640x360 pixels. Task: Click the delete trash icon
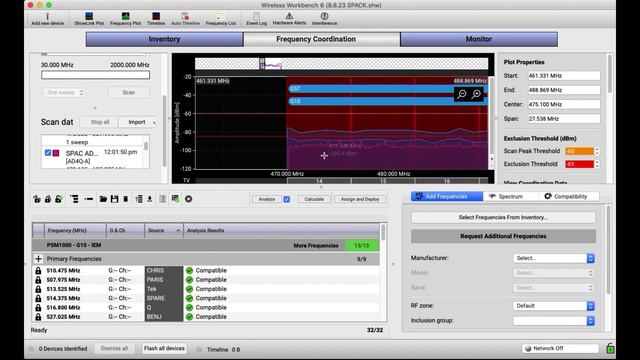pyautogui.click(x=126, y=199)
